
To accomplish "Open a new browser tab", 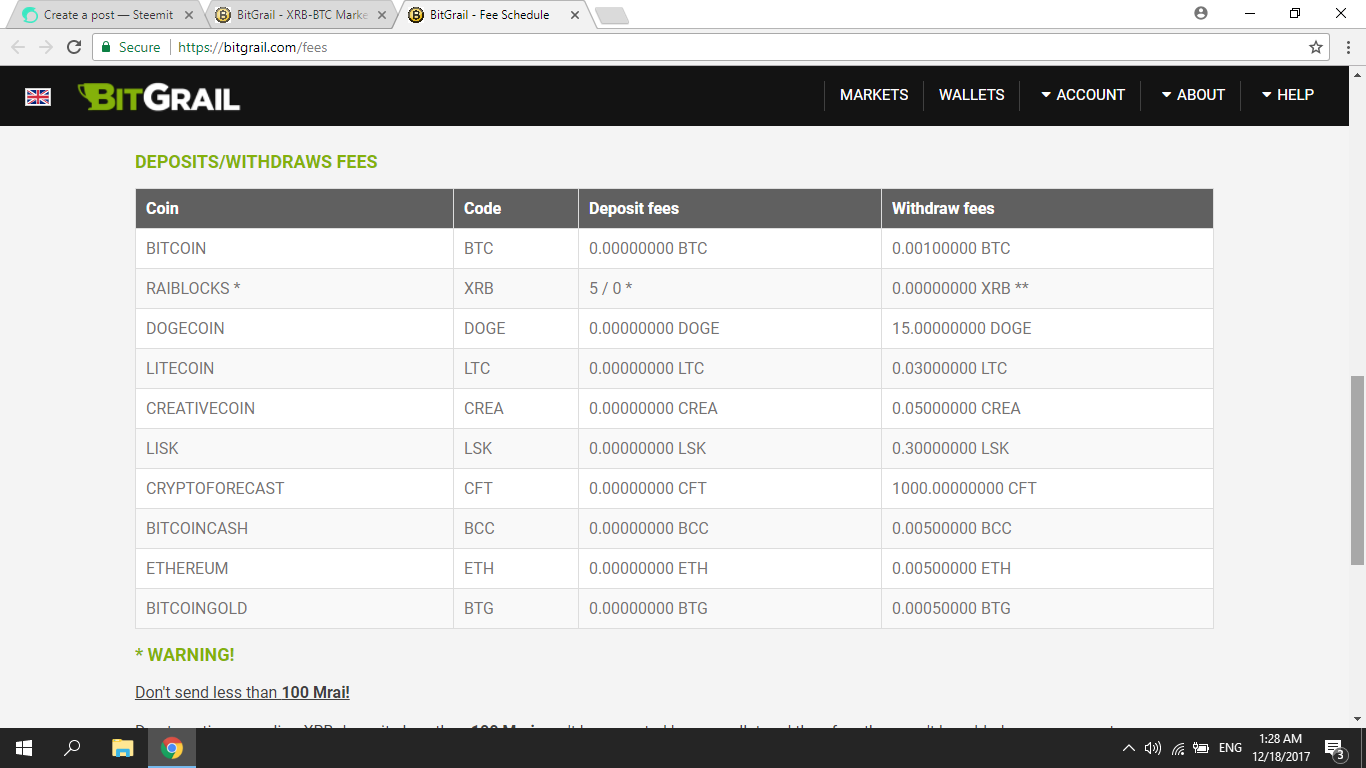I will point(611,15).
